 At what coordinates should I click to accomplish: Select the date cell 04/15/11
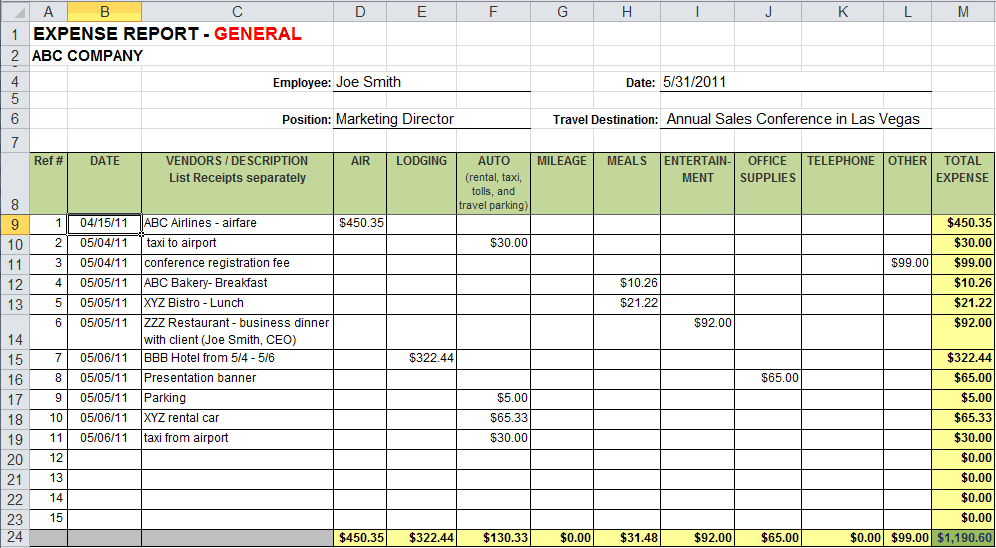point(104,223)
